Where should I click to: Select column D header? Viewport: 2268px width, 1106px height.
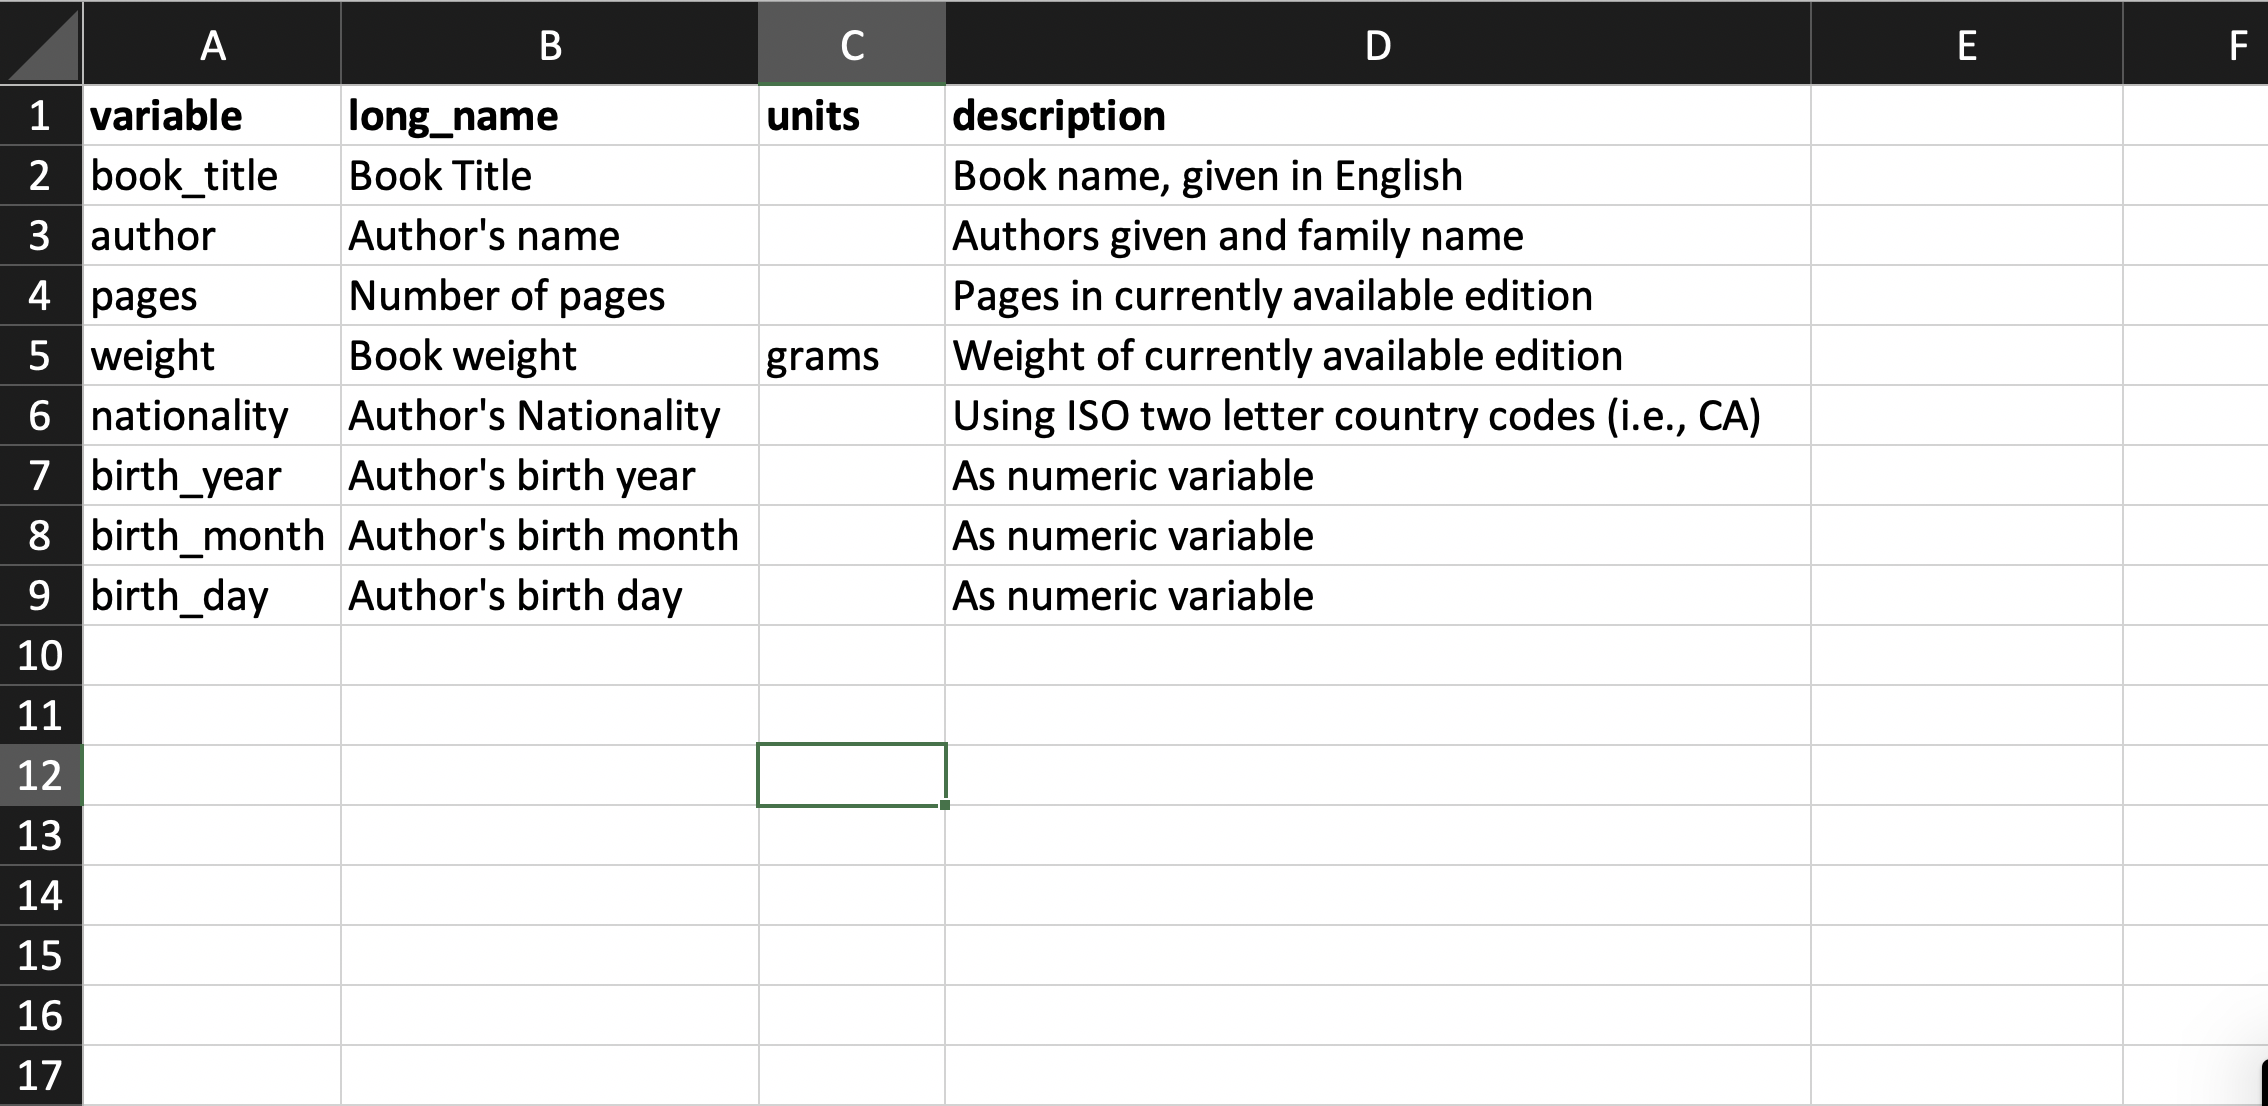[x=1377, y=45]
